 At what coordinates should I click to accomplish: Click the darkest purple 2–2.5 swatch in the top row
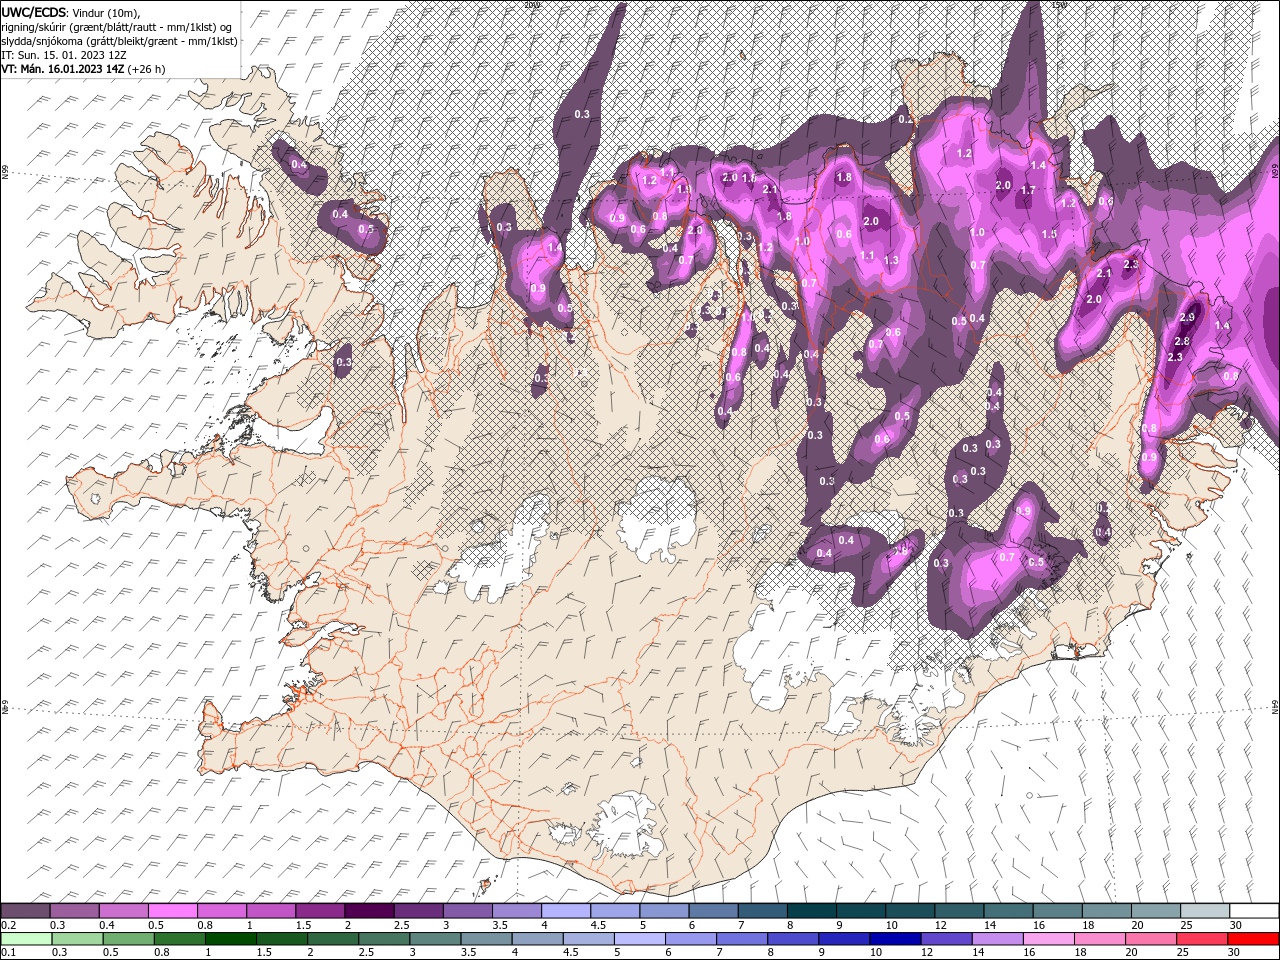pos(369,911)
